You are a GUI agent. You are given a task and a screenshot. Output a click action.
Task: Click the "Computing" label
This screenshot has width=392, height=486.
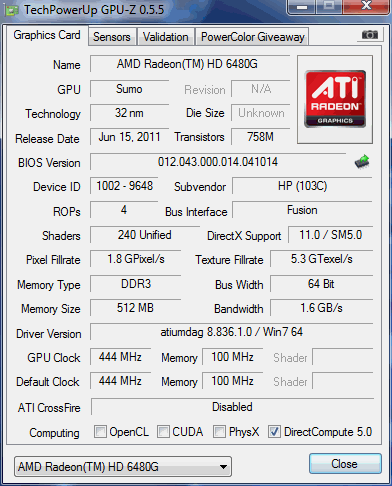[x=54, y=433]
